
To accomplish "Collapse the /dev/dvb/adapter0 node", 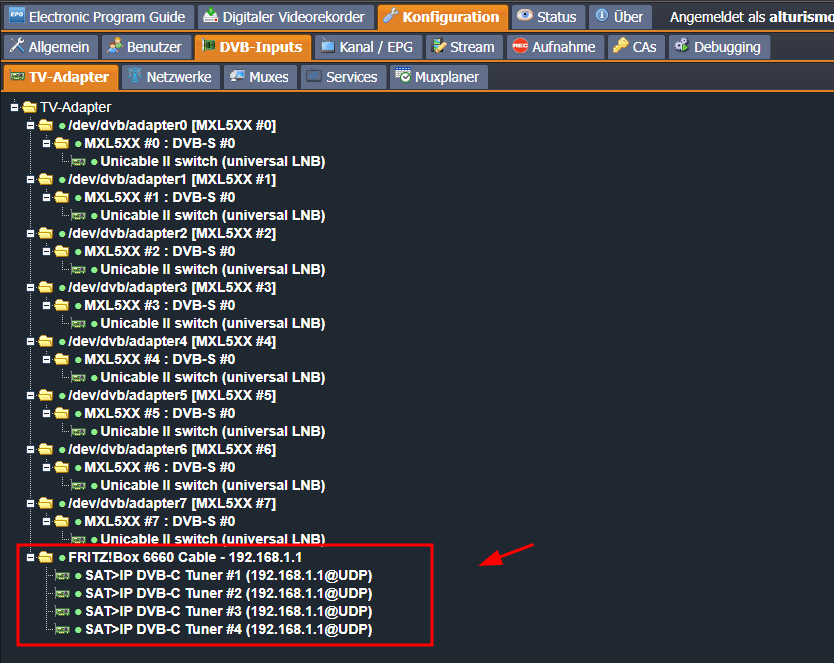I will coord(30,125).
